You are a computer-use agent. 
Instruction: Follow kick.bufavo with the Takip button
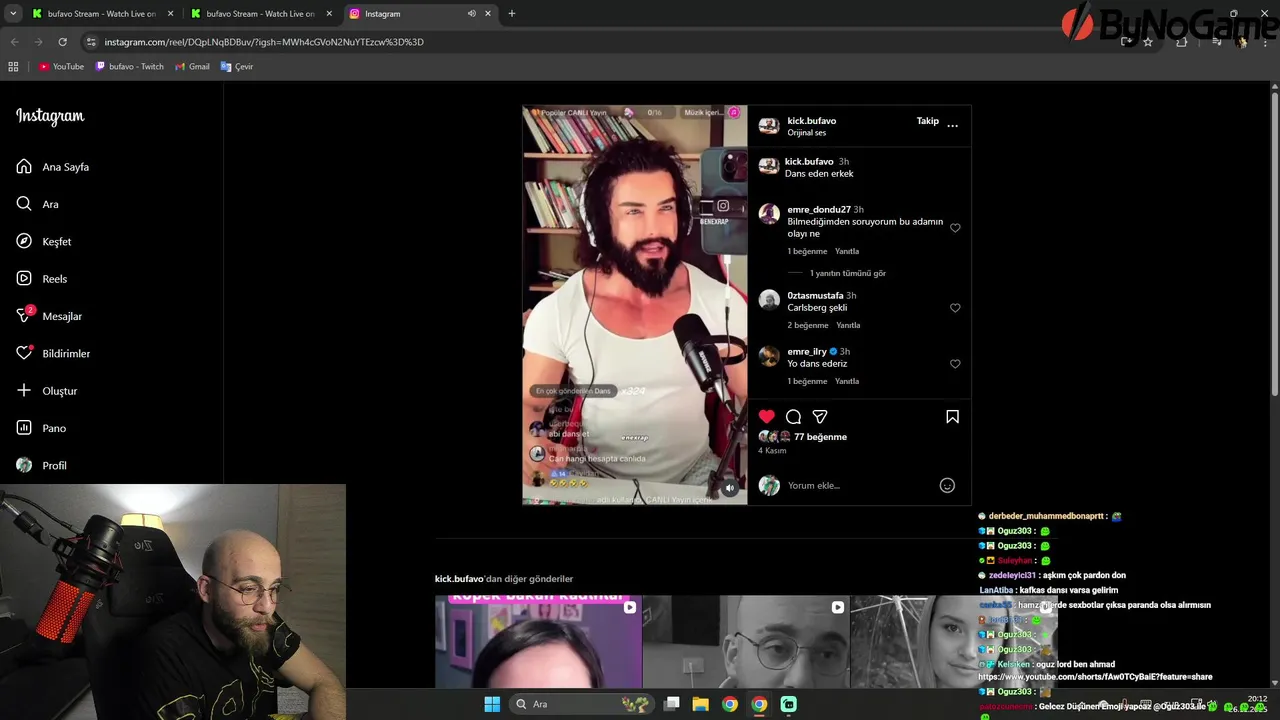coord(928,121)
